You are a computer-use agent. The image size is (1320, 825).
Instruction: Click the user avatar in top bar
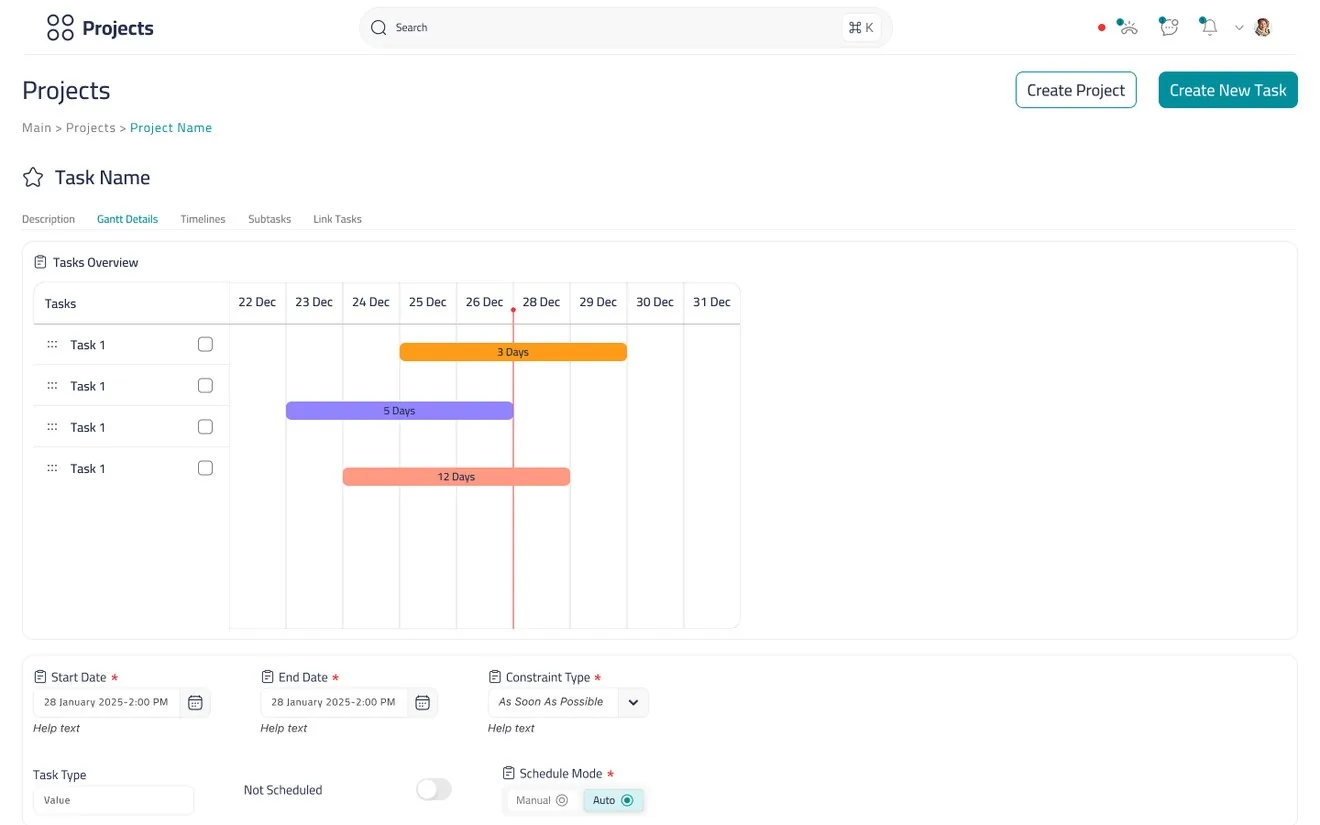click(1263, 27)
